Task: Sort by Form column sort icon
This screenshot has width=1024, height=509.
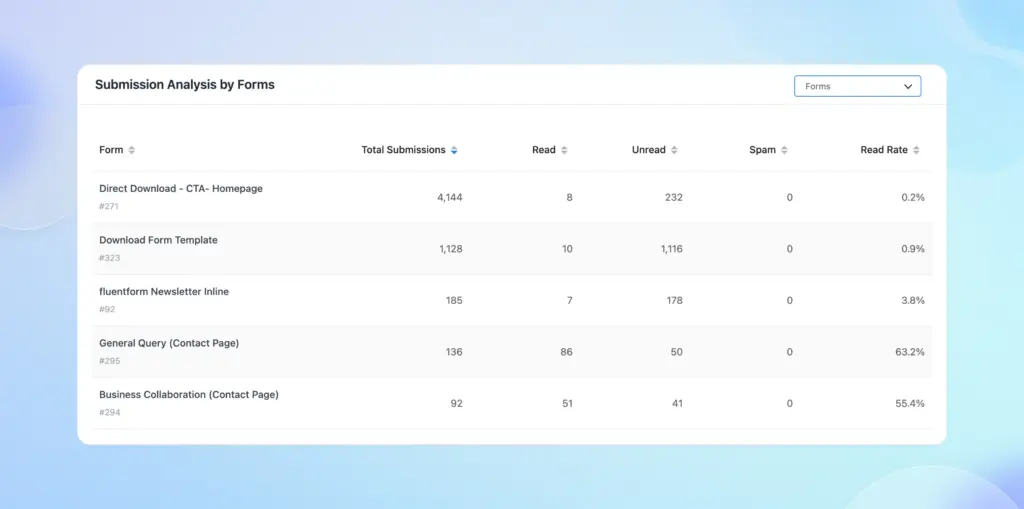Action: (x=131, y=150)
